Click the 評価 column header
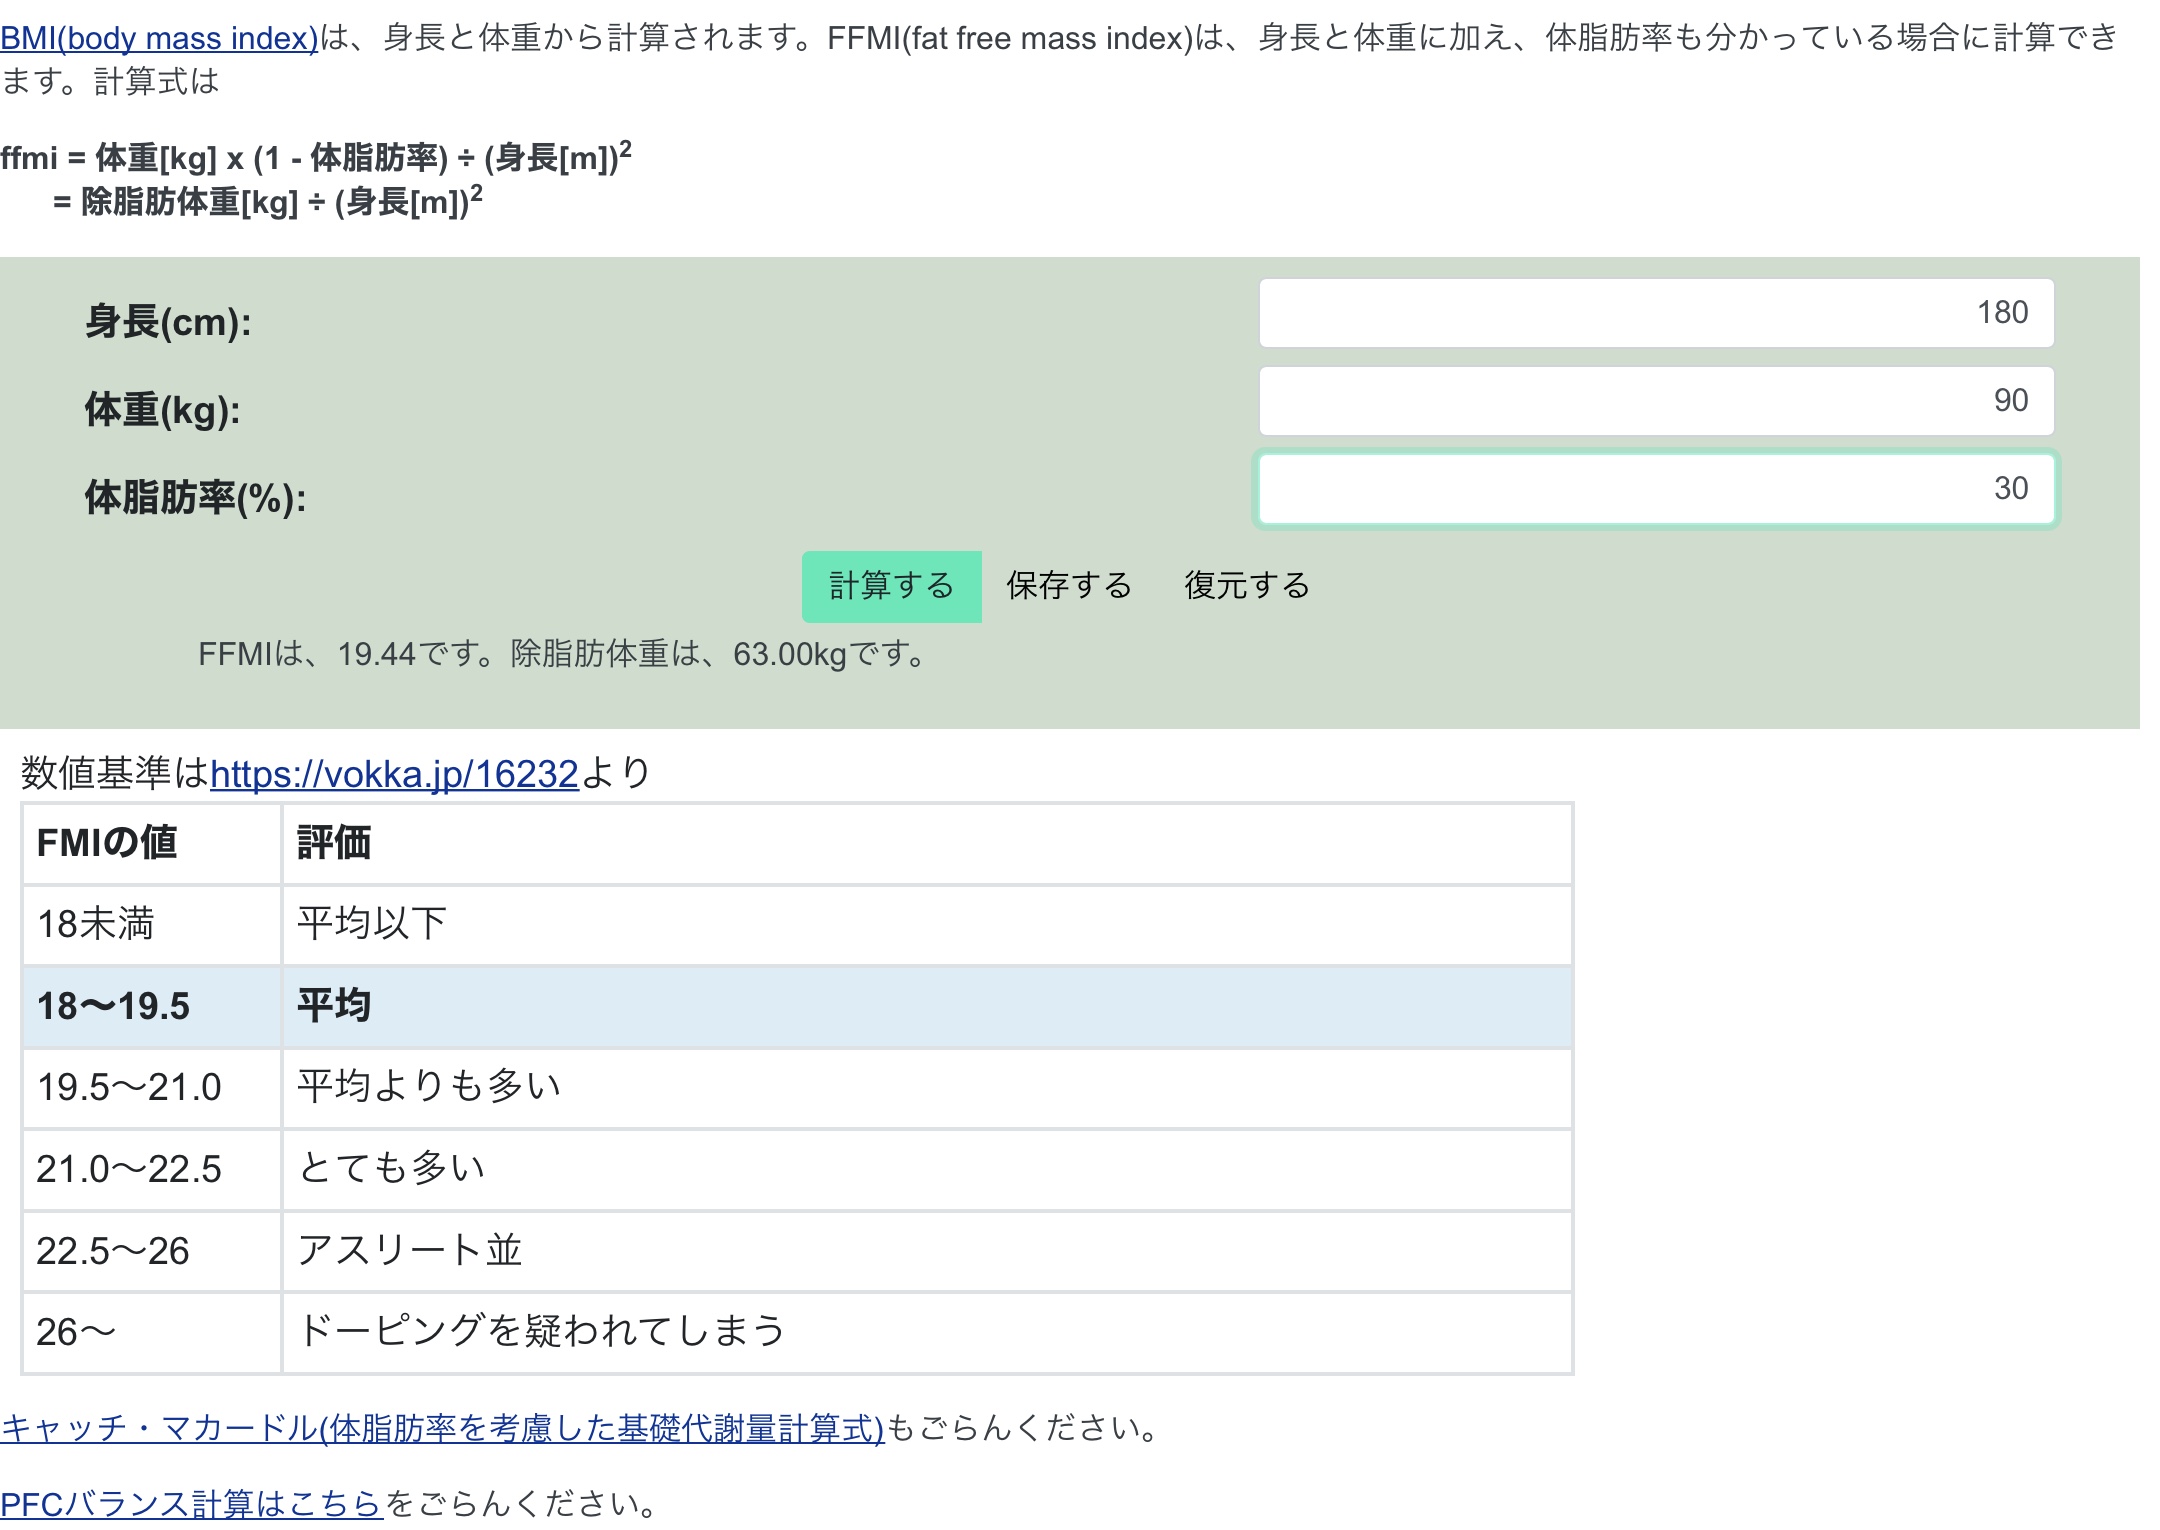 point(334,843)
